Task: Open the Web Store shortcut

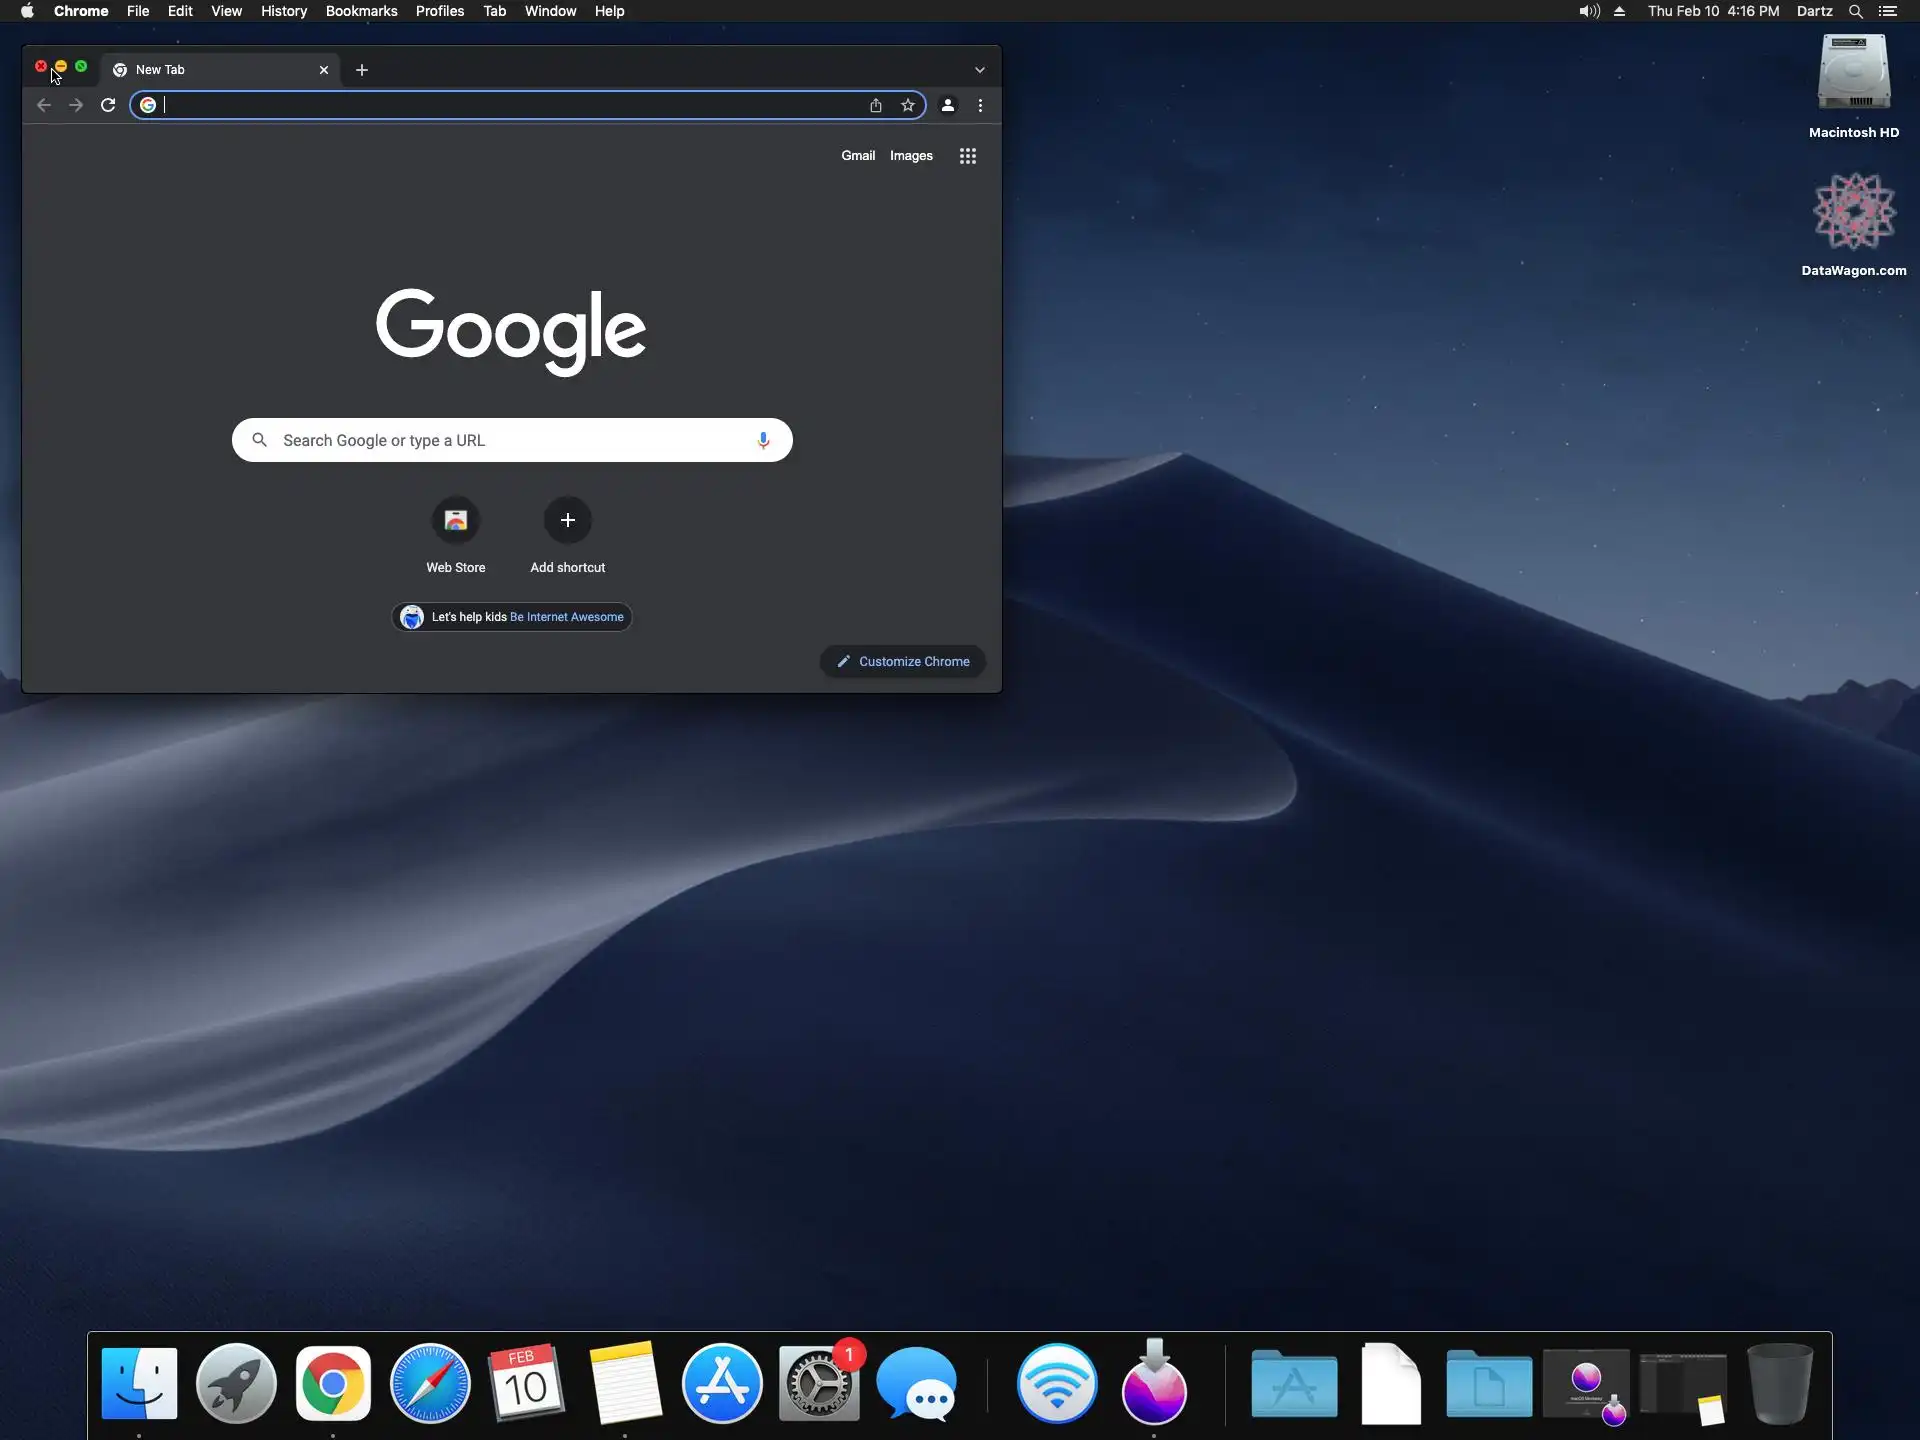Action: 456,521
